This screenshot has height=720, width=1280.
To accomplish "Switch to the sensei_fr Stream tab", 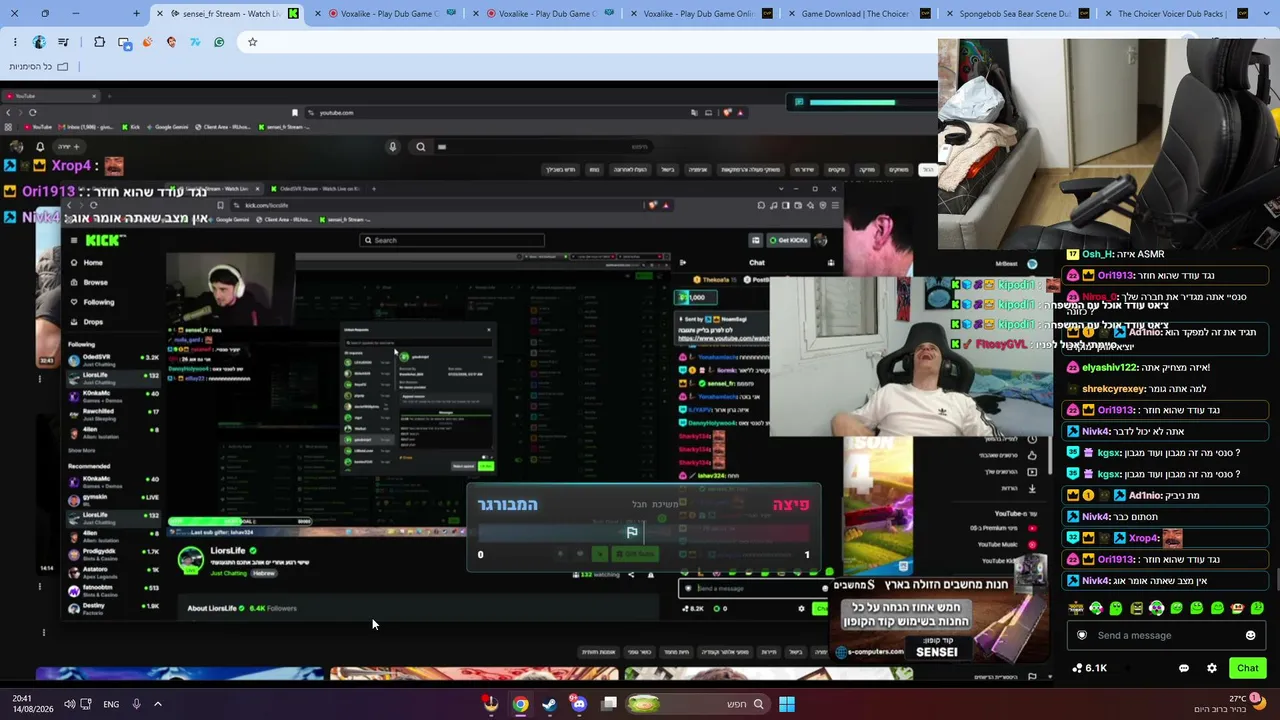I will coord(228,14).
